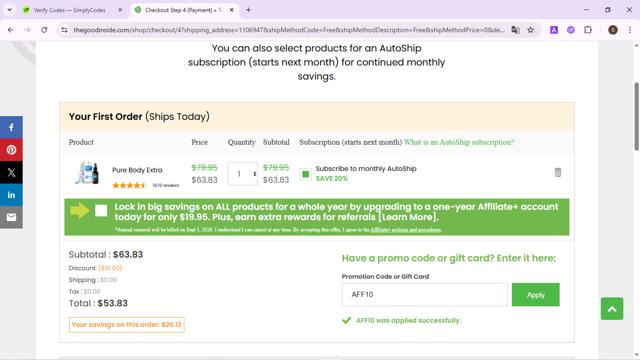Close the Verify Codes tab
Screen dimensions: 640x360
click(120, 10)
